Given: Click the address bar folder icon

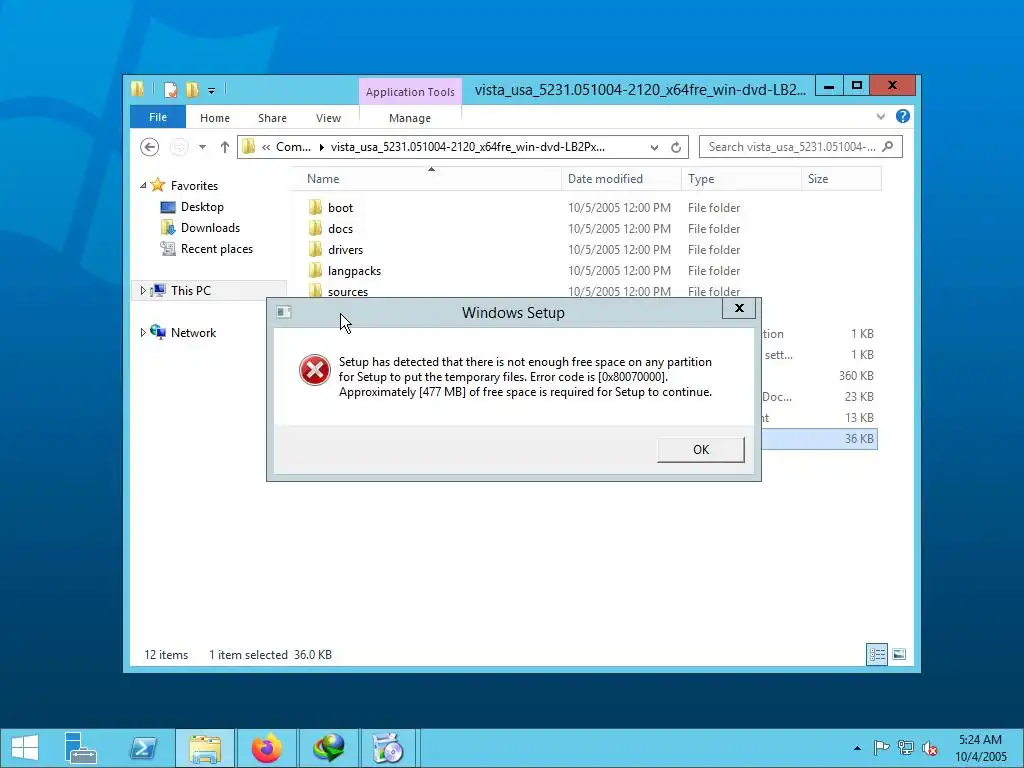Looking at the screenshot, I should pos(248,147).
